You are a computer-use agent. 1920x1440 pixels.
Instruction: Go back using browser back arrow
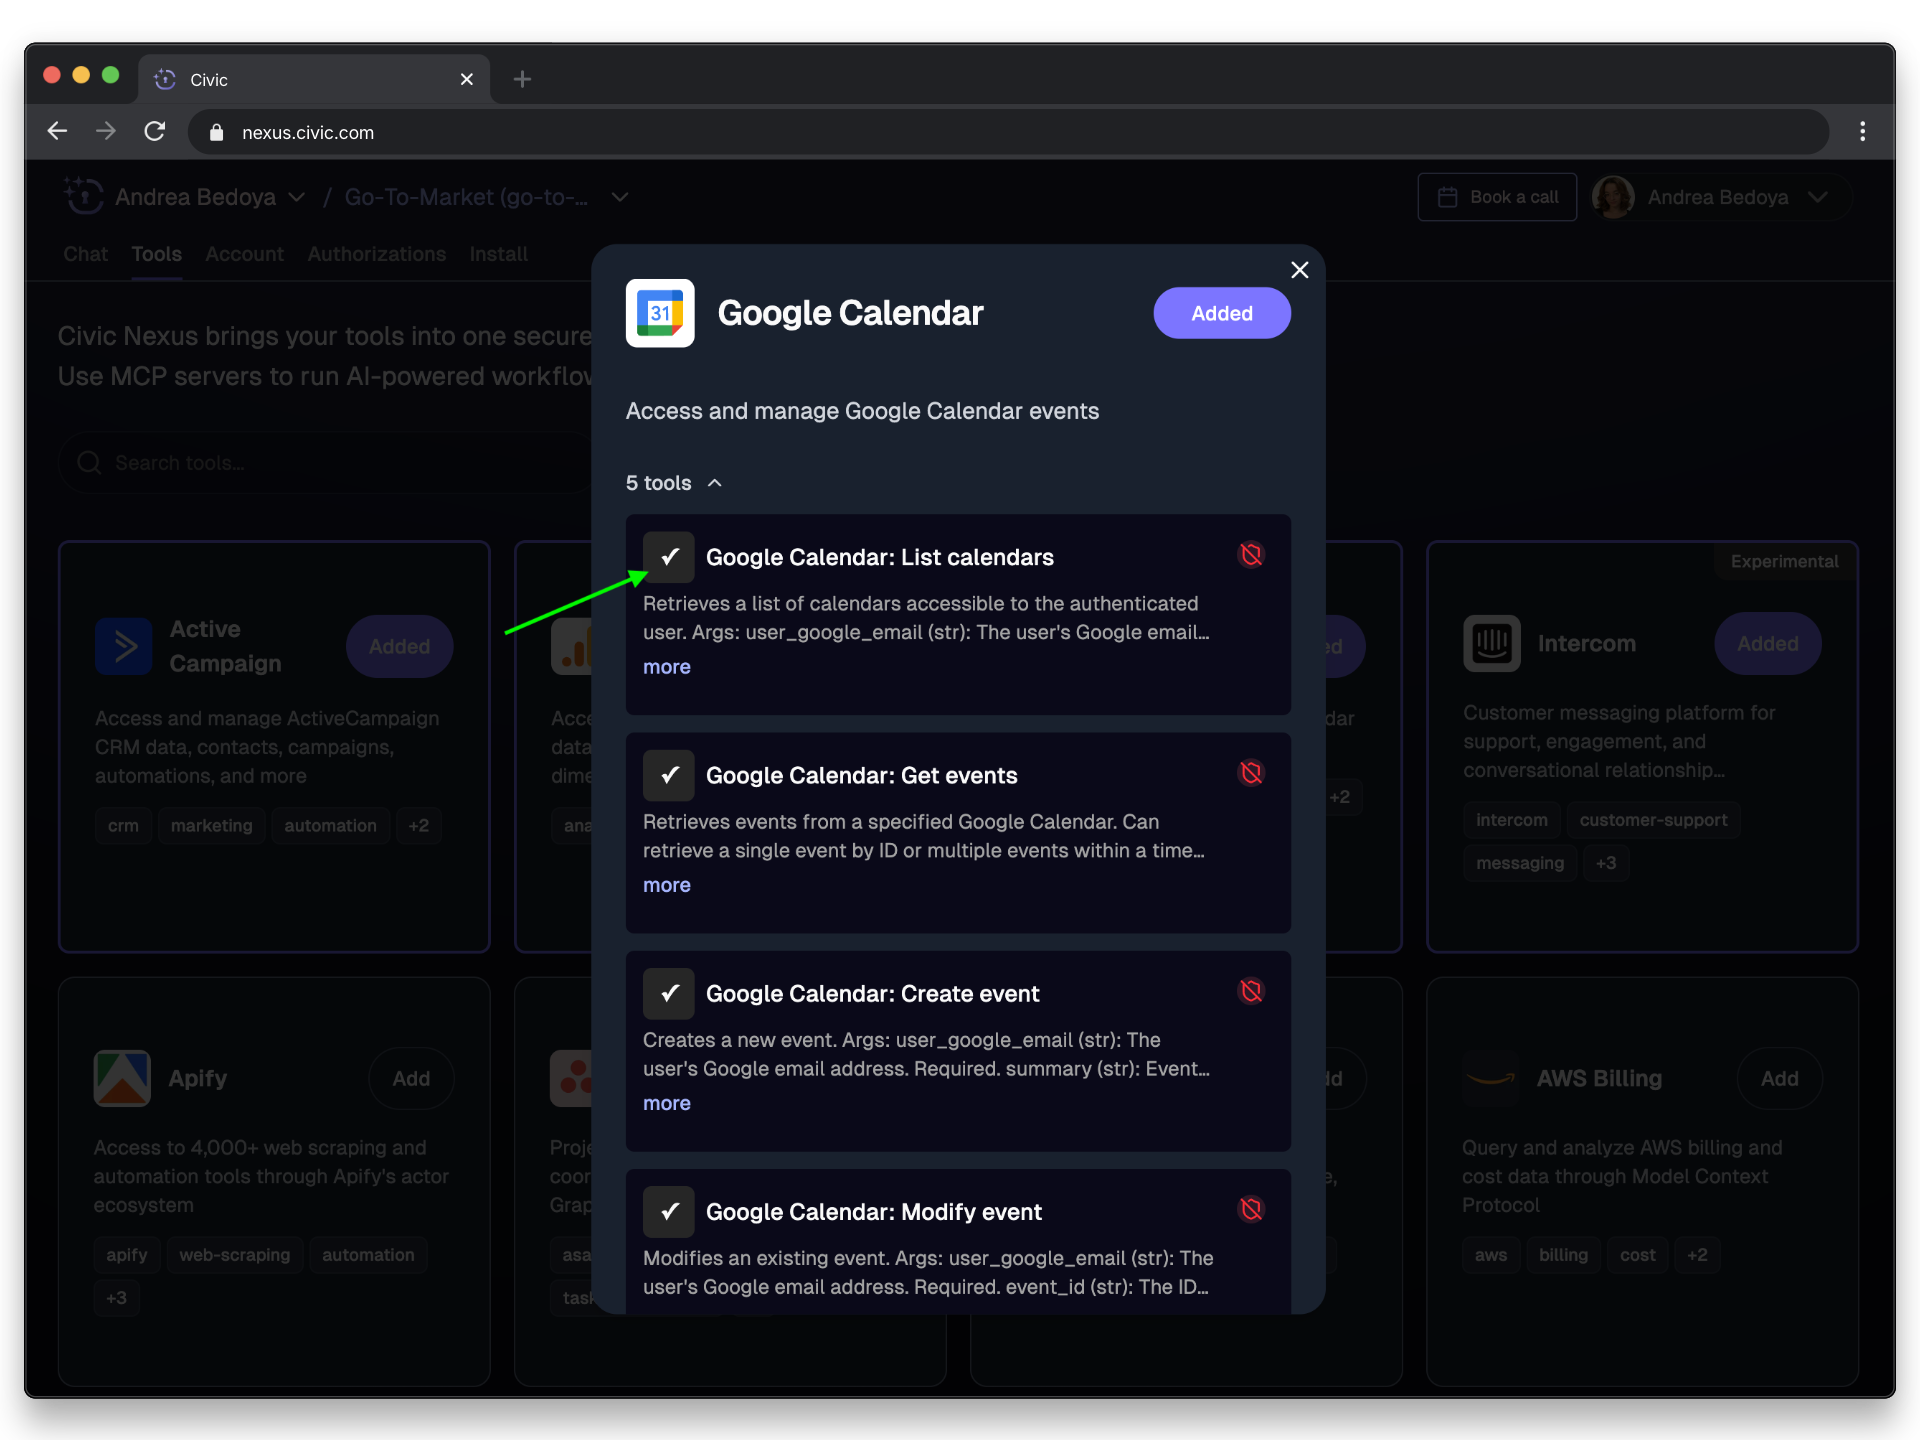pos(57,132)
